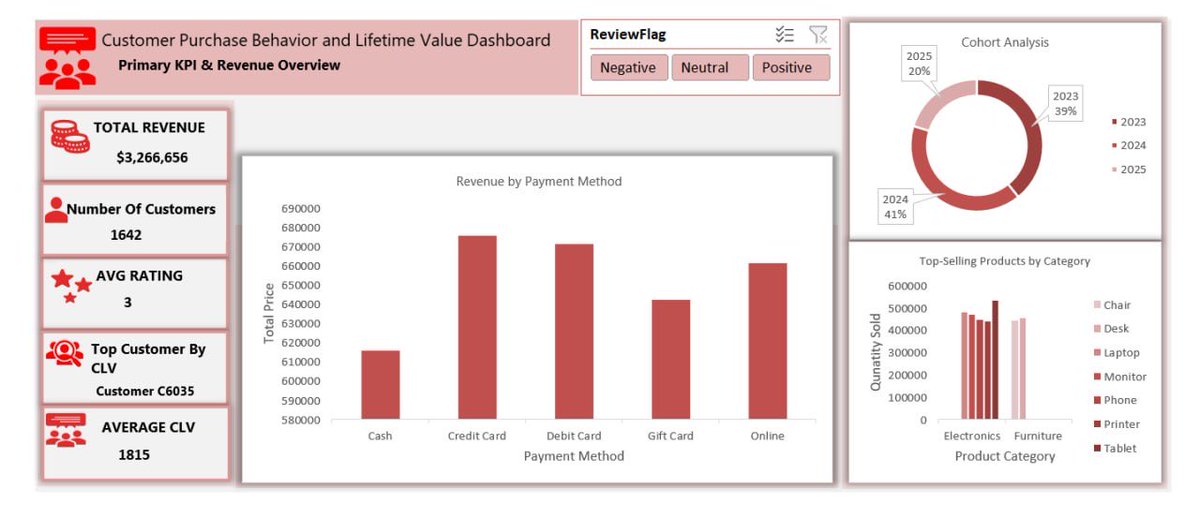The height and width of the screenshot is (518, 1200).
Task: Filter by Positive review flag
Action: coord(791,68)
